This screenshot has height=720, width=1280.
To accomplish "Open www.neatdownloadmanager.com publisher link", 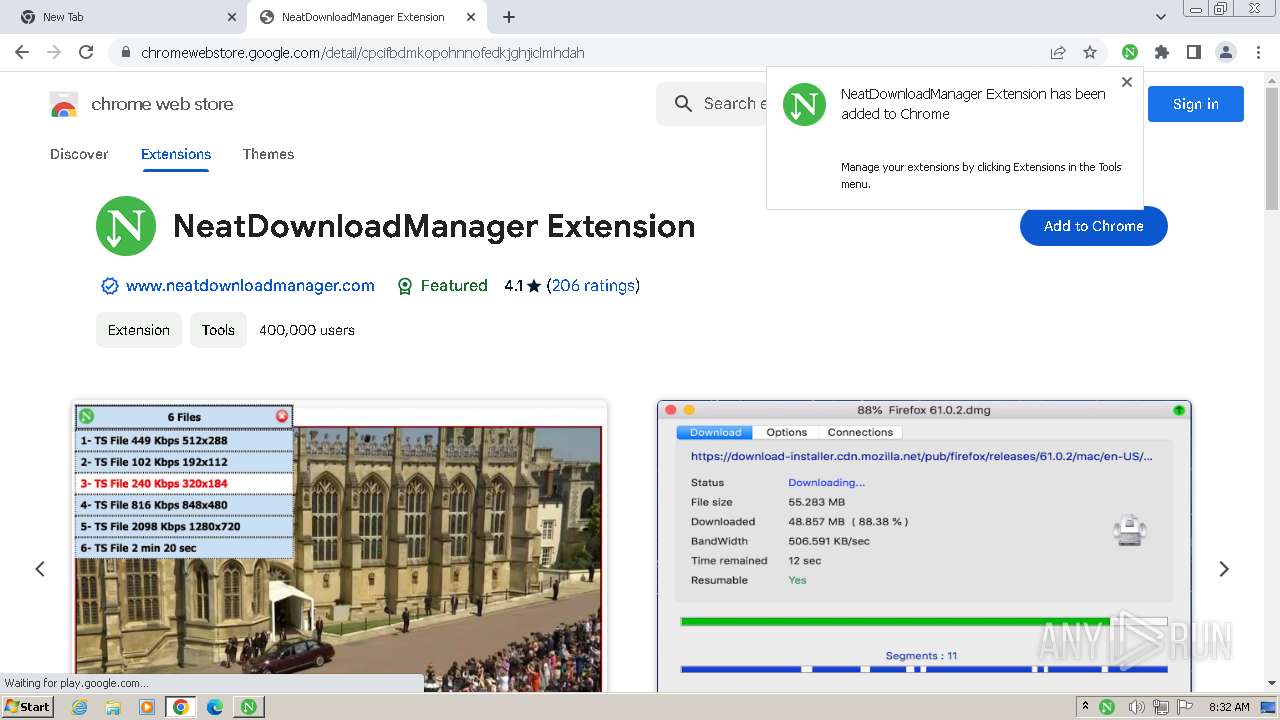I will [250, 286].
